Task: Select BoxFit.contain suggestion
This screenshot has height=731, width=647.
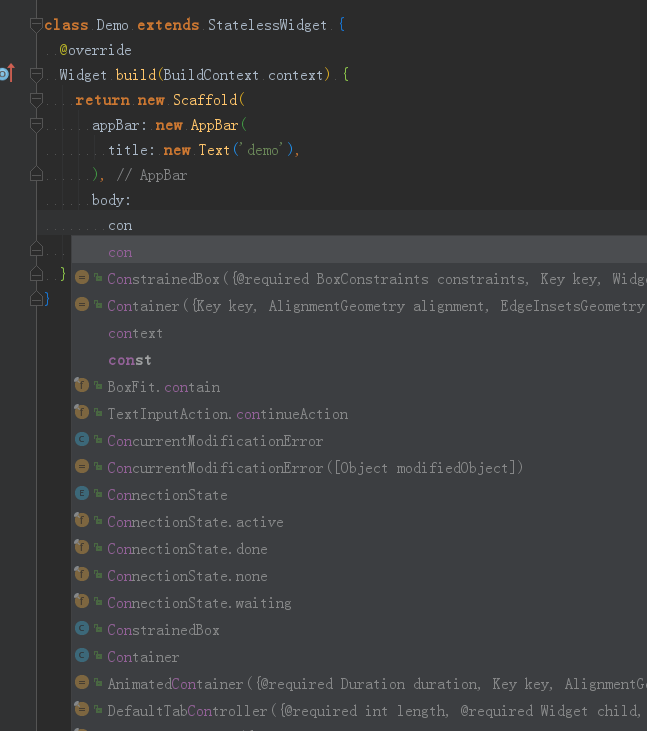Action: coord(359,387)
